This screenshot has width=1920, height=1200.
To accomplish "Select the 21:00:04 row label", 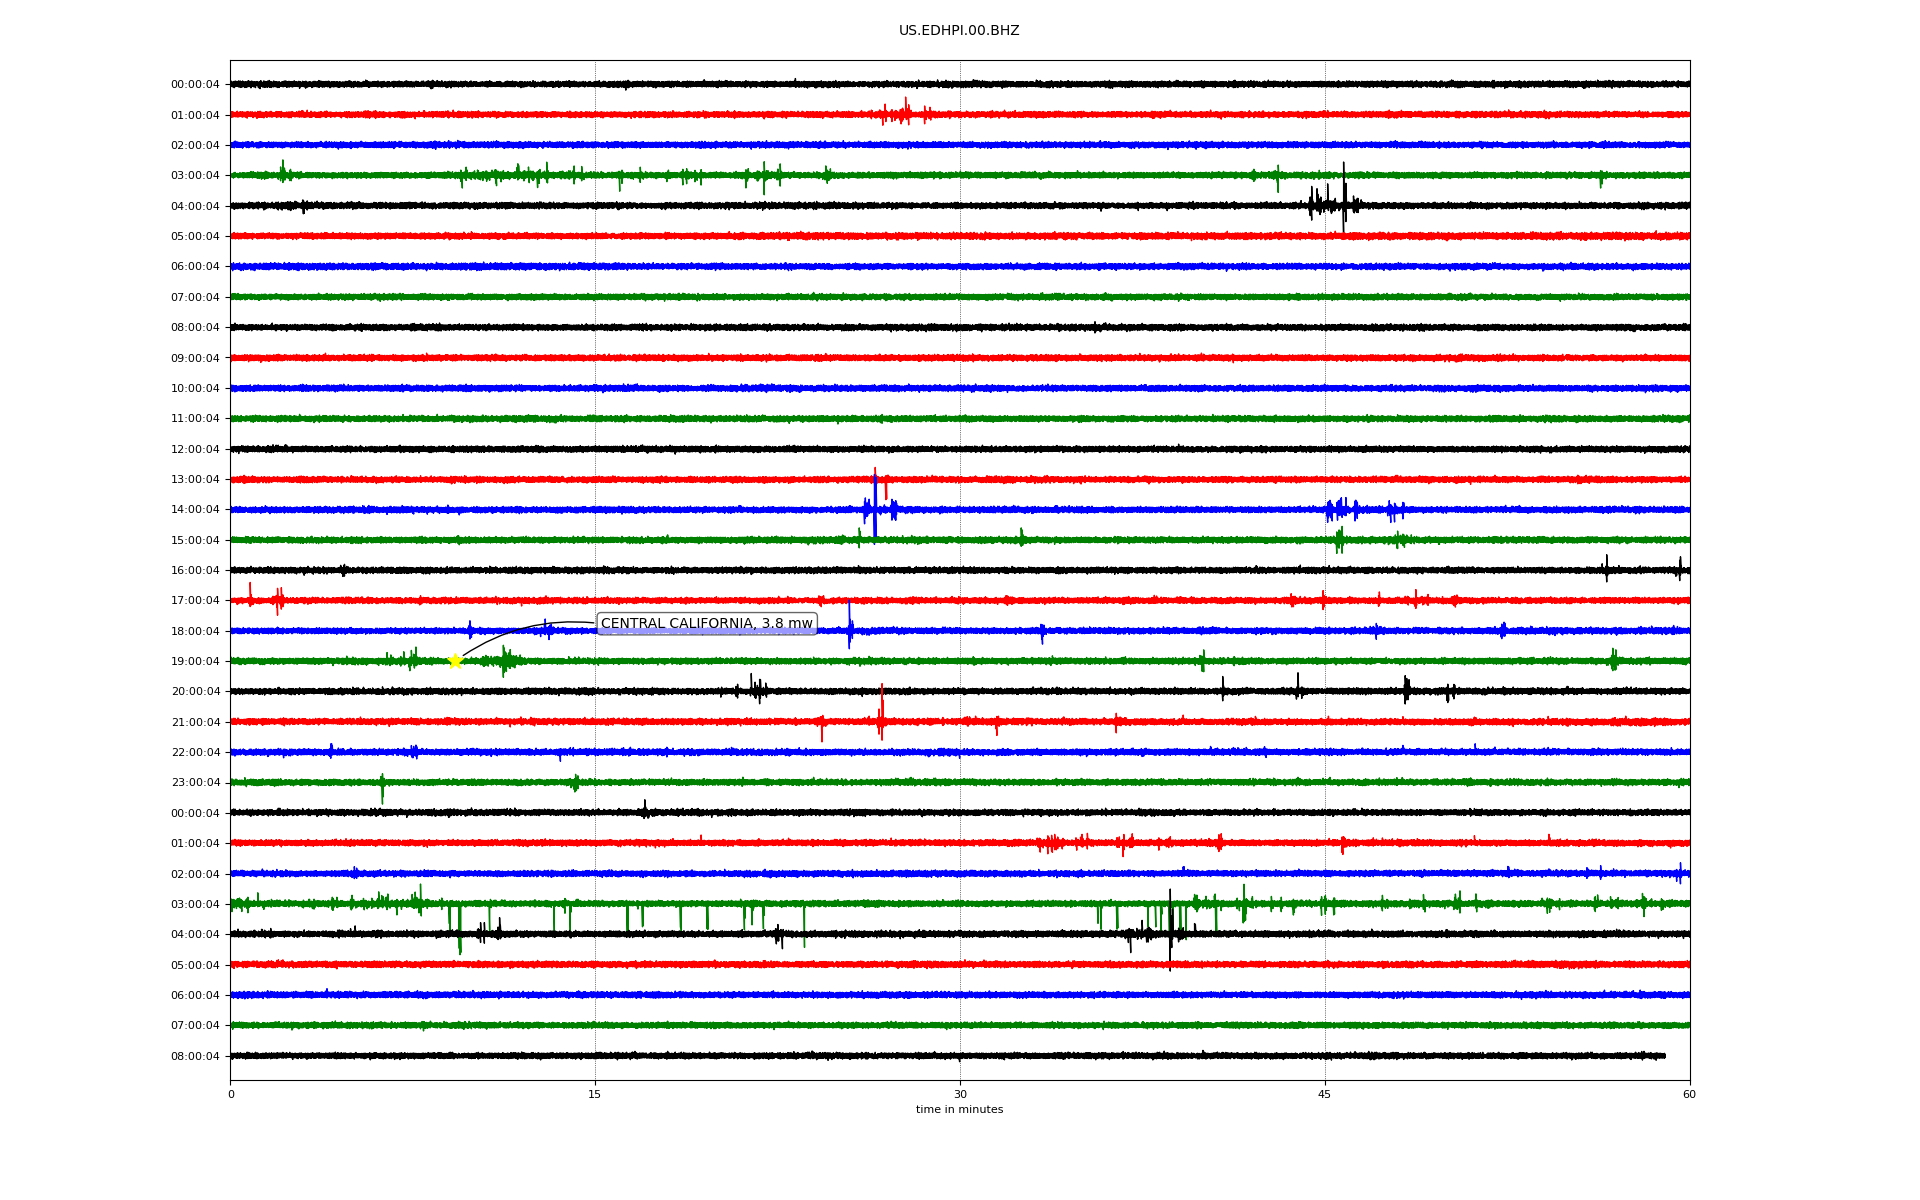I will pyautogui.click(x=195, y=722).
